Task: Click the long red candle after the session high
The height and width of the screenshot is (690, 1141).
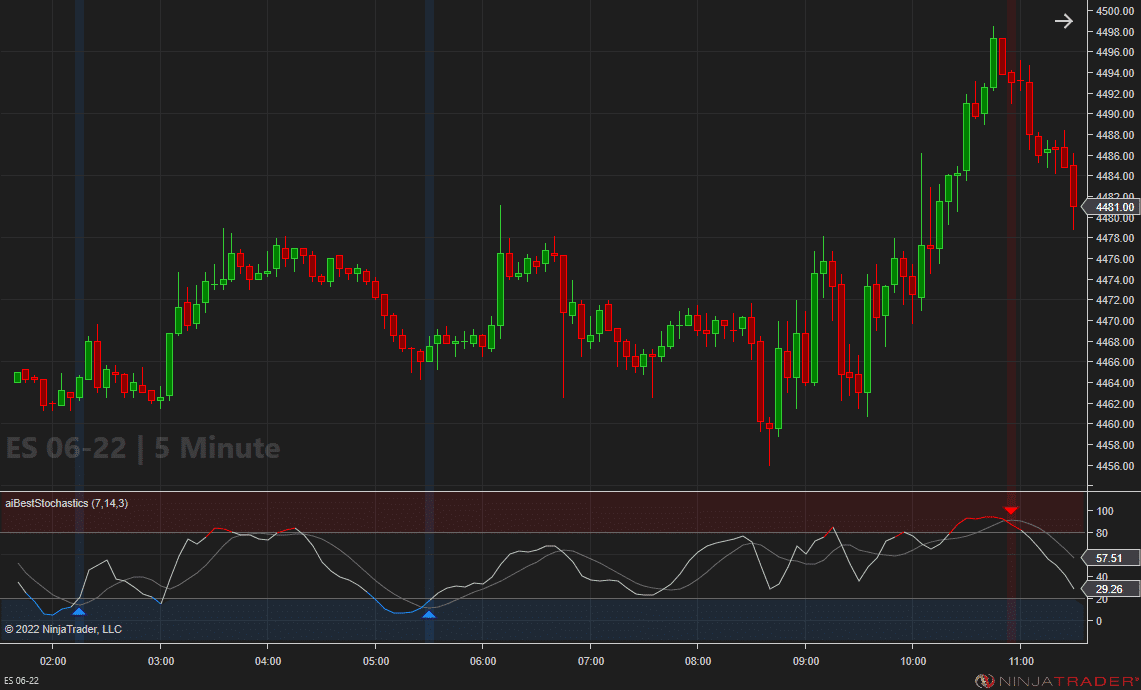Action: [x=1030, y=110]
